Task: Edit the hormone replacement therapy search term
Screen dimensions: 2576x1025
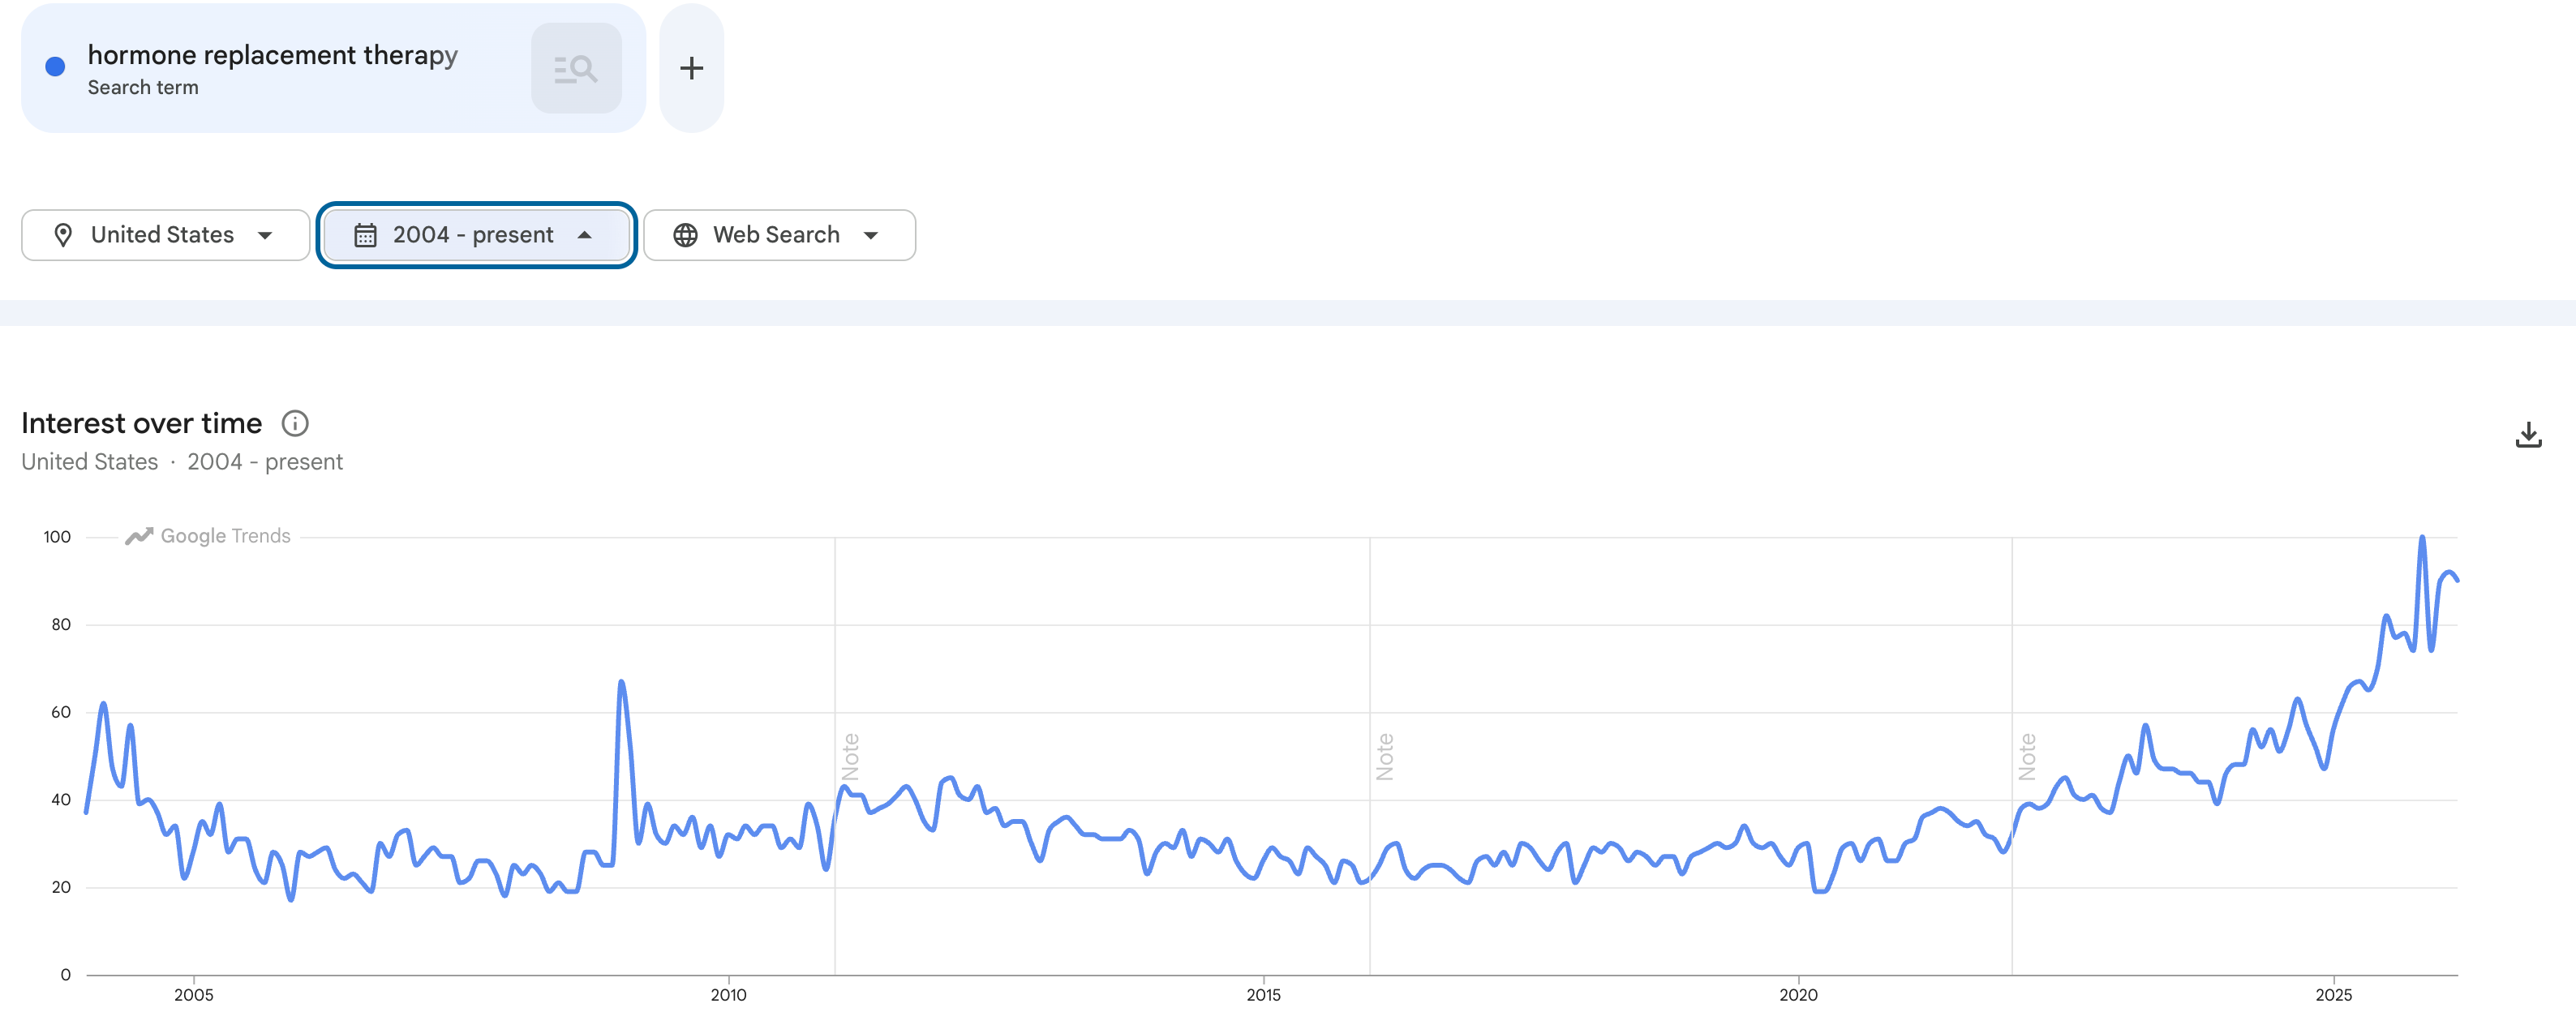Action: point(272,56)
